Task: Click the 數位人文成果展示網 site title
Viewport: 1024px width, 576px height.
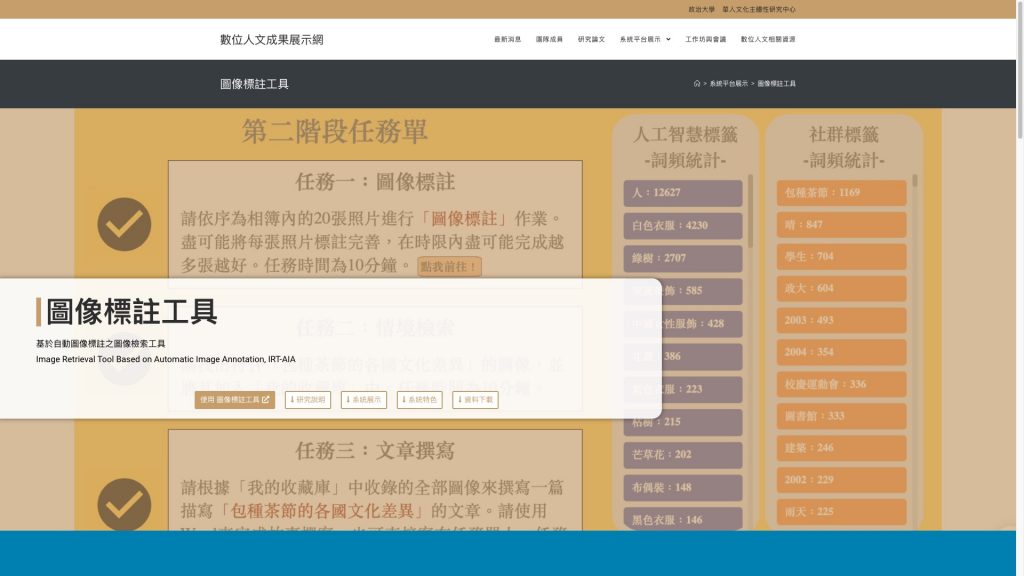Action: pos(272,40)
